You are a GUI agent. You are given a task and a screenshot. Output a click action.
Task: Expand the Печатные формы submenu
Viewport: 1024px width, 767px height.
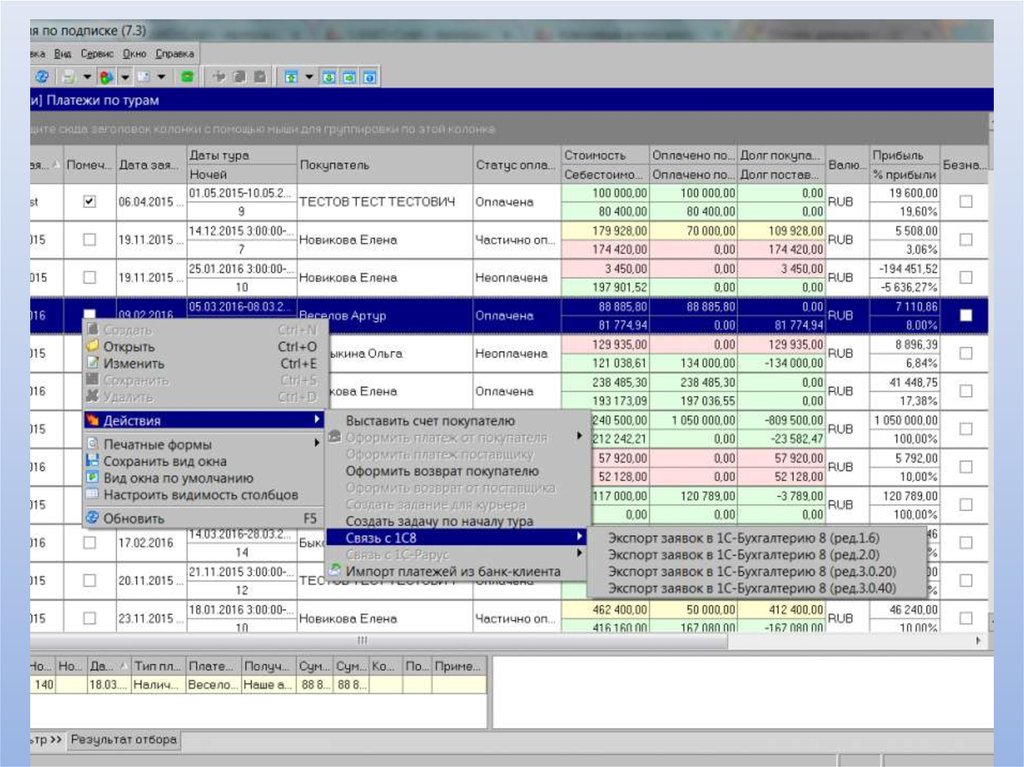(204, 444)
